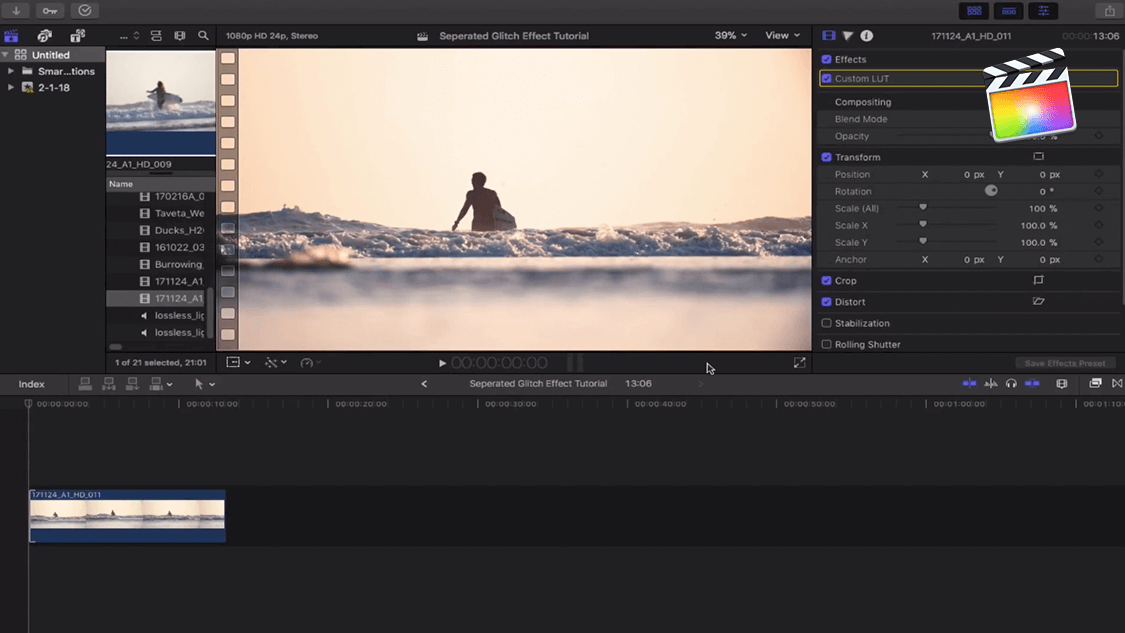Click the share export icon
This screenshot has width=1125, height=633.
coord(1109,11)
